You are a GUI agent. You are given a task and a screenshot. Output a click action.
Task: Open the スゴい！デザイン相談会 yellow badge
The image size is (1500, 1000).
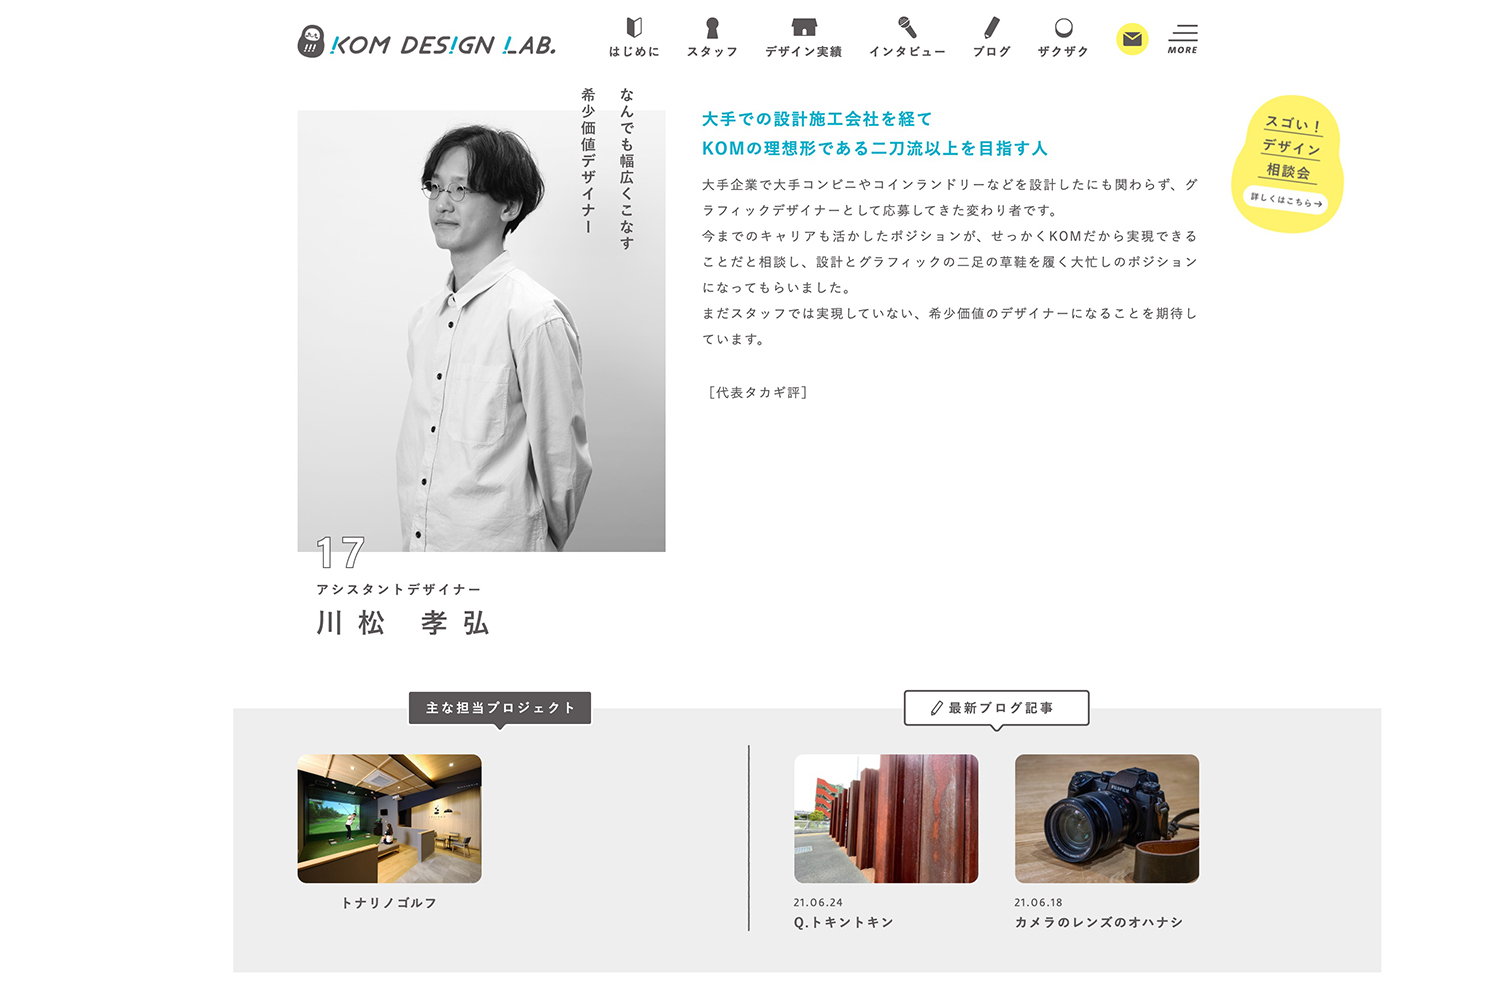pyautogui.click(x=1288, y=148)
